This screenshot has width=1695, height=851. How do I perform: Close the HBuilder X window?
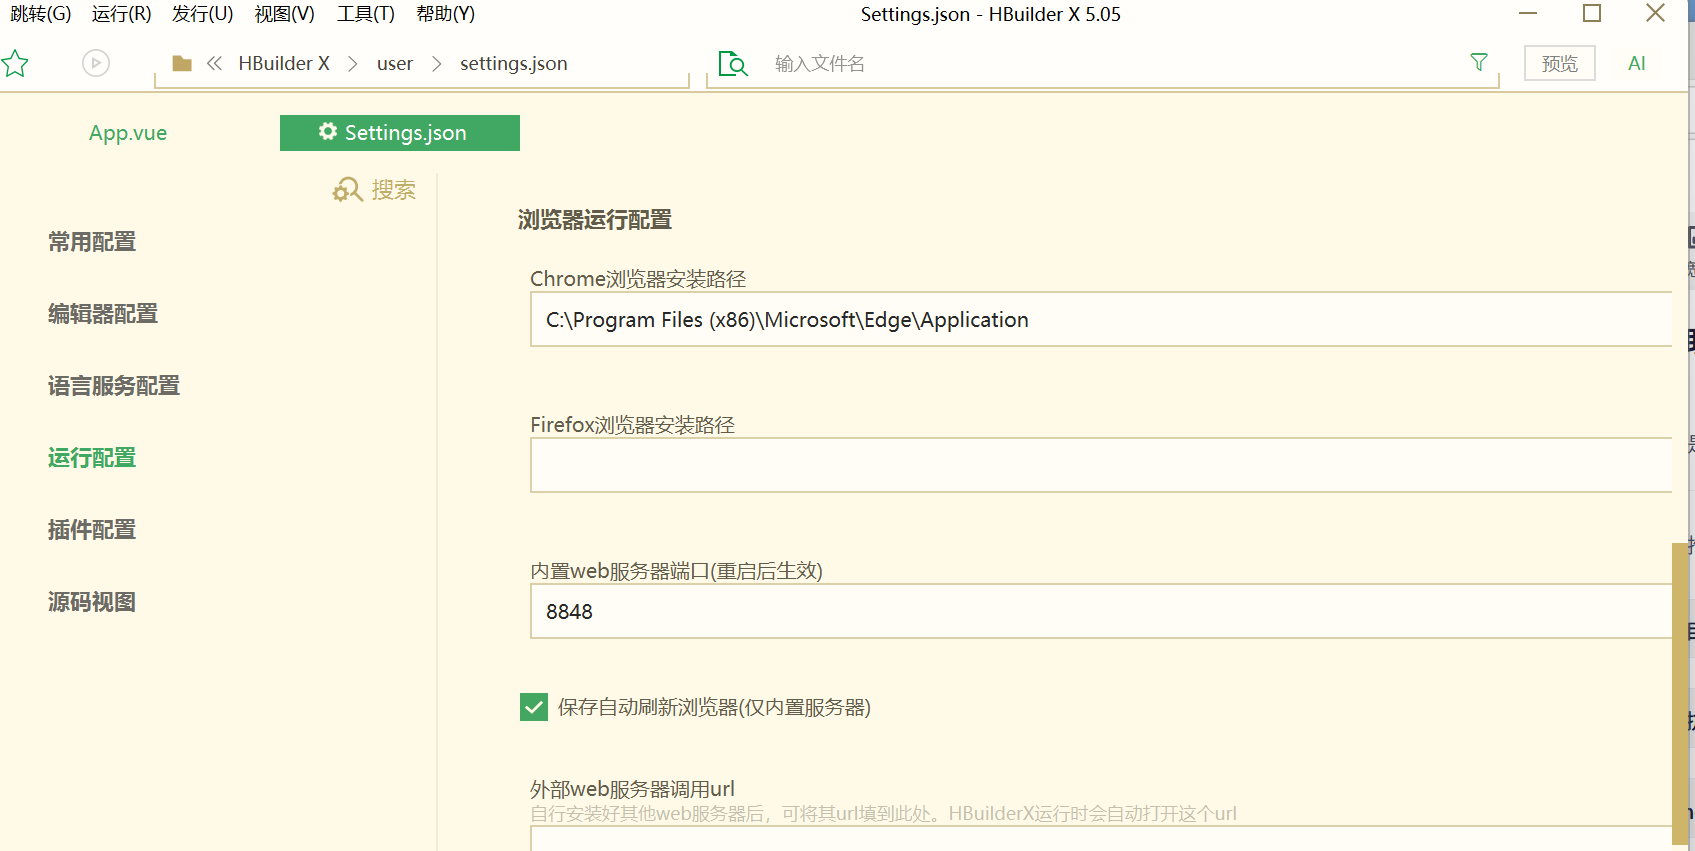coord(1656,13)
